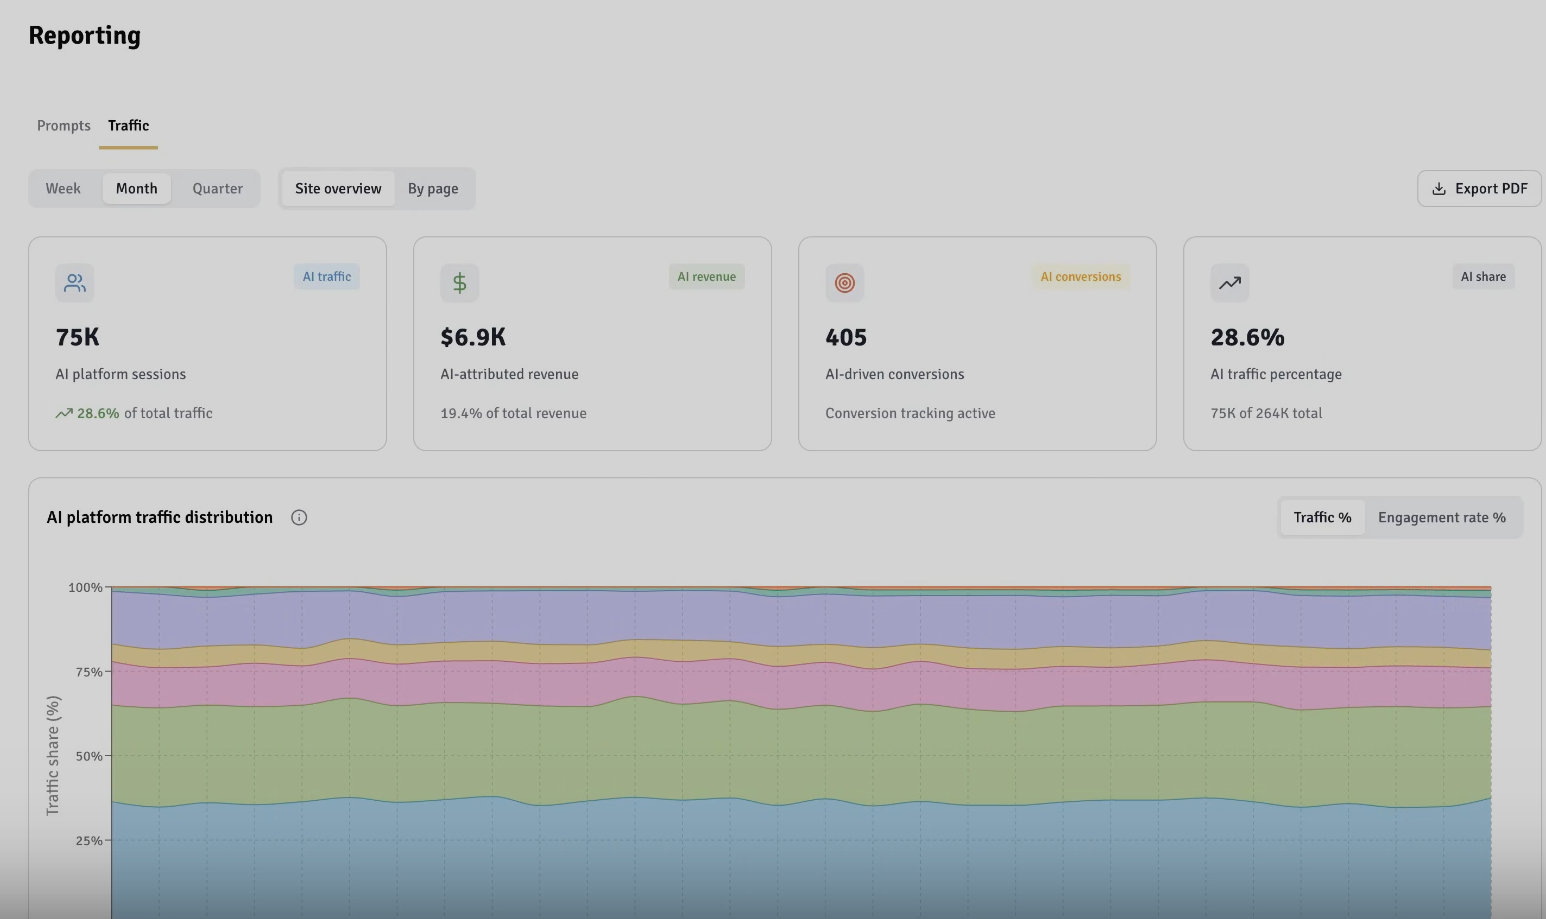Click the pink band in the chart
This screenshot has height=919, width=1546.
[800, 685]
